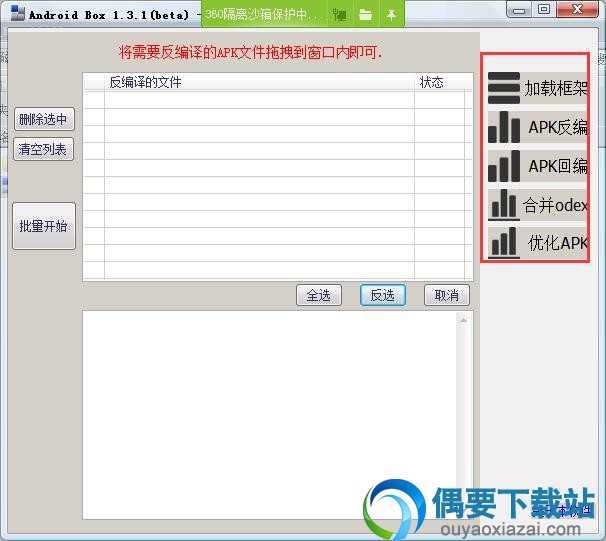Image resolution: width=606 pixels, height=541 pixels.
Task: Click the 全选 button
Action: (x=319, y=295)
